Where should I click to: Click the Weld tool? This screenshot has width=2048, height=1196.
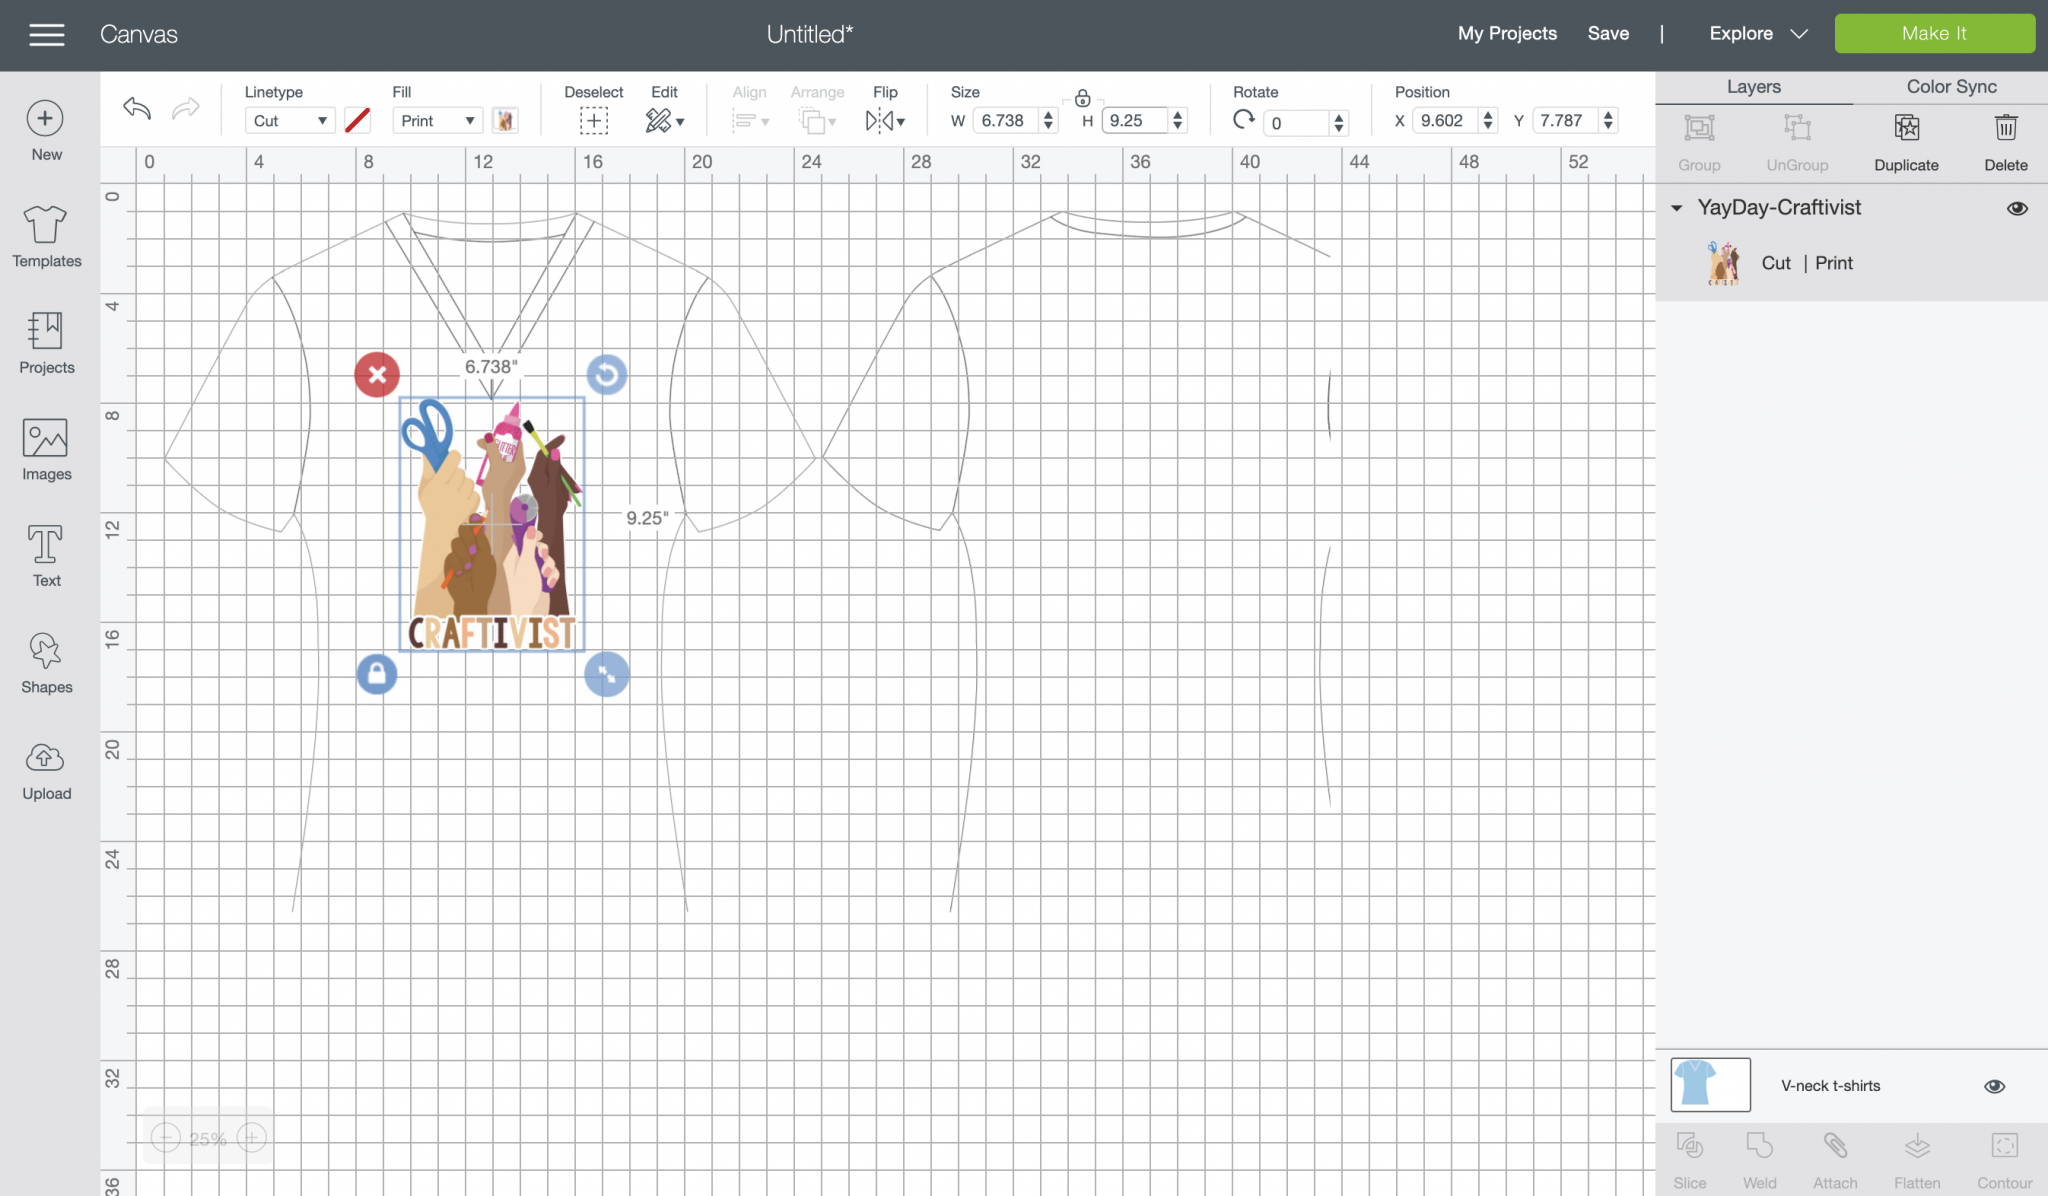point(1760,1160)
